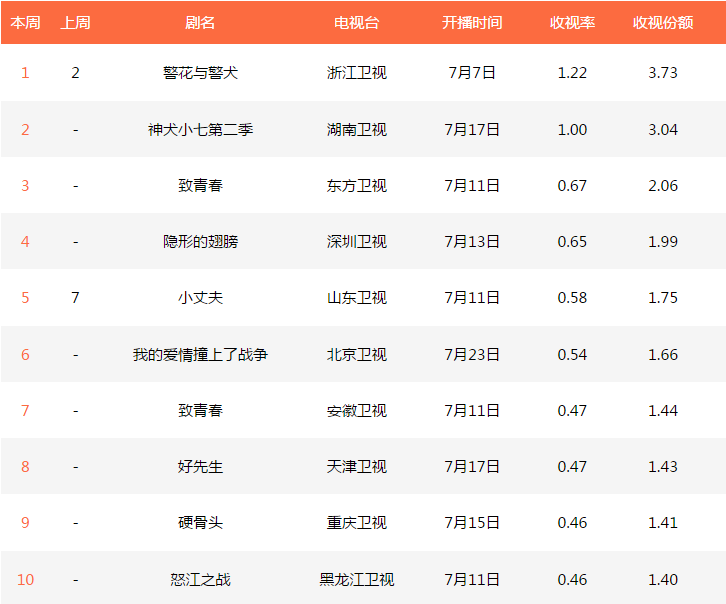This screenshot has width=726, height=604.
Task: Click the 东方卫视 station cell
Action: [x=357, y=186]
